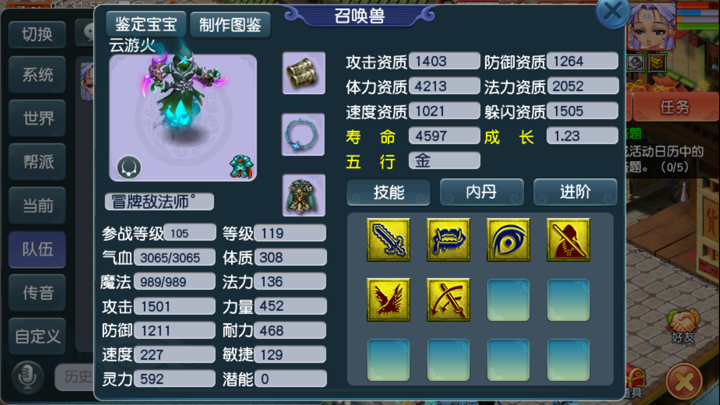Click the 鉴定宝宝 button

(x=146, y=24)
